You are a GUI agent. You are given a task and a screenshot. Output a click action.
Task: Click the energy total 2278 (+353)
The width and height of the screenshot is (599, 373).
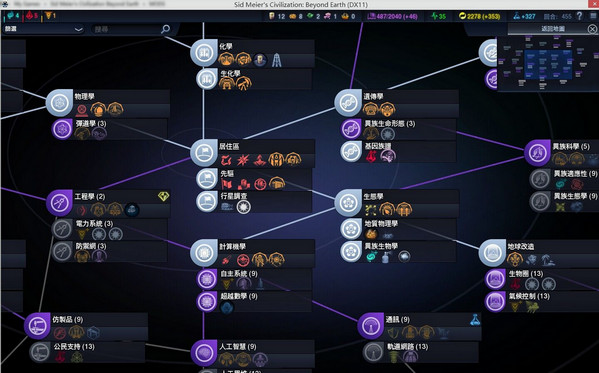pos(479,16)
